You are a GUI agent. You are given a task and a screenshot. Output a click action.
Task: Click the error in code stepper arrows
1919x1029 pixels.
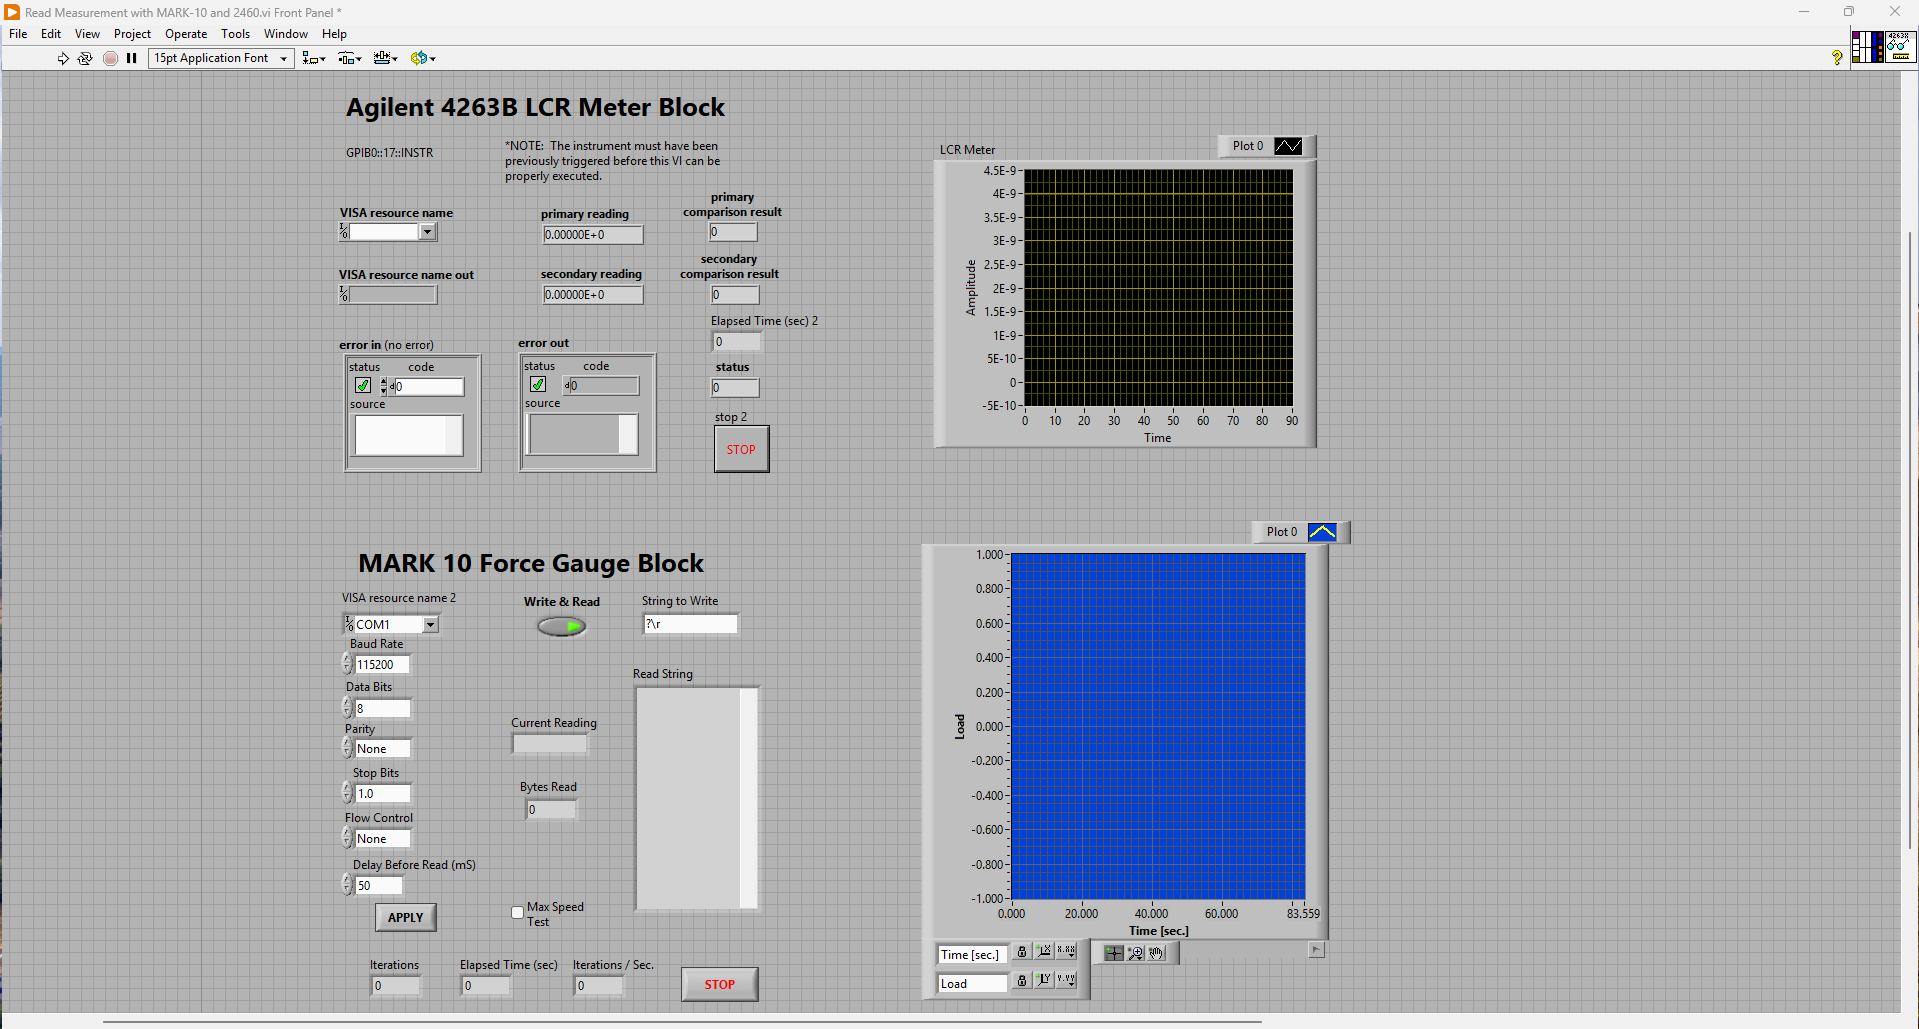click(x=384, y=386)
